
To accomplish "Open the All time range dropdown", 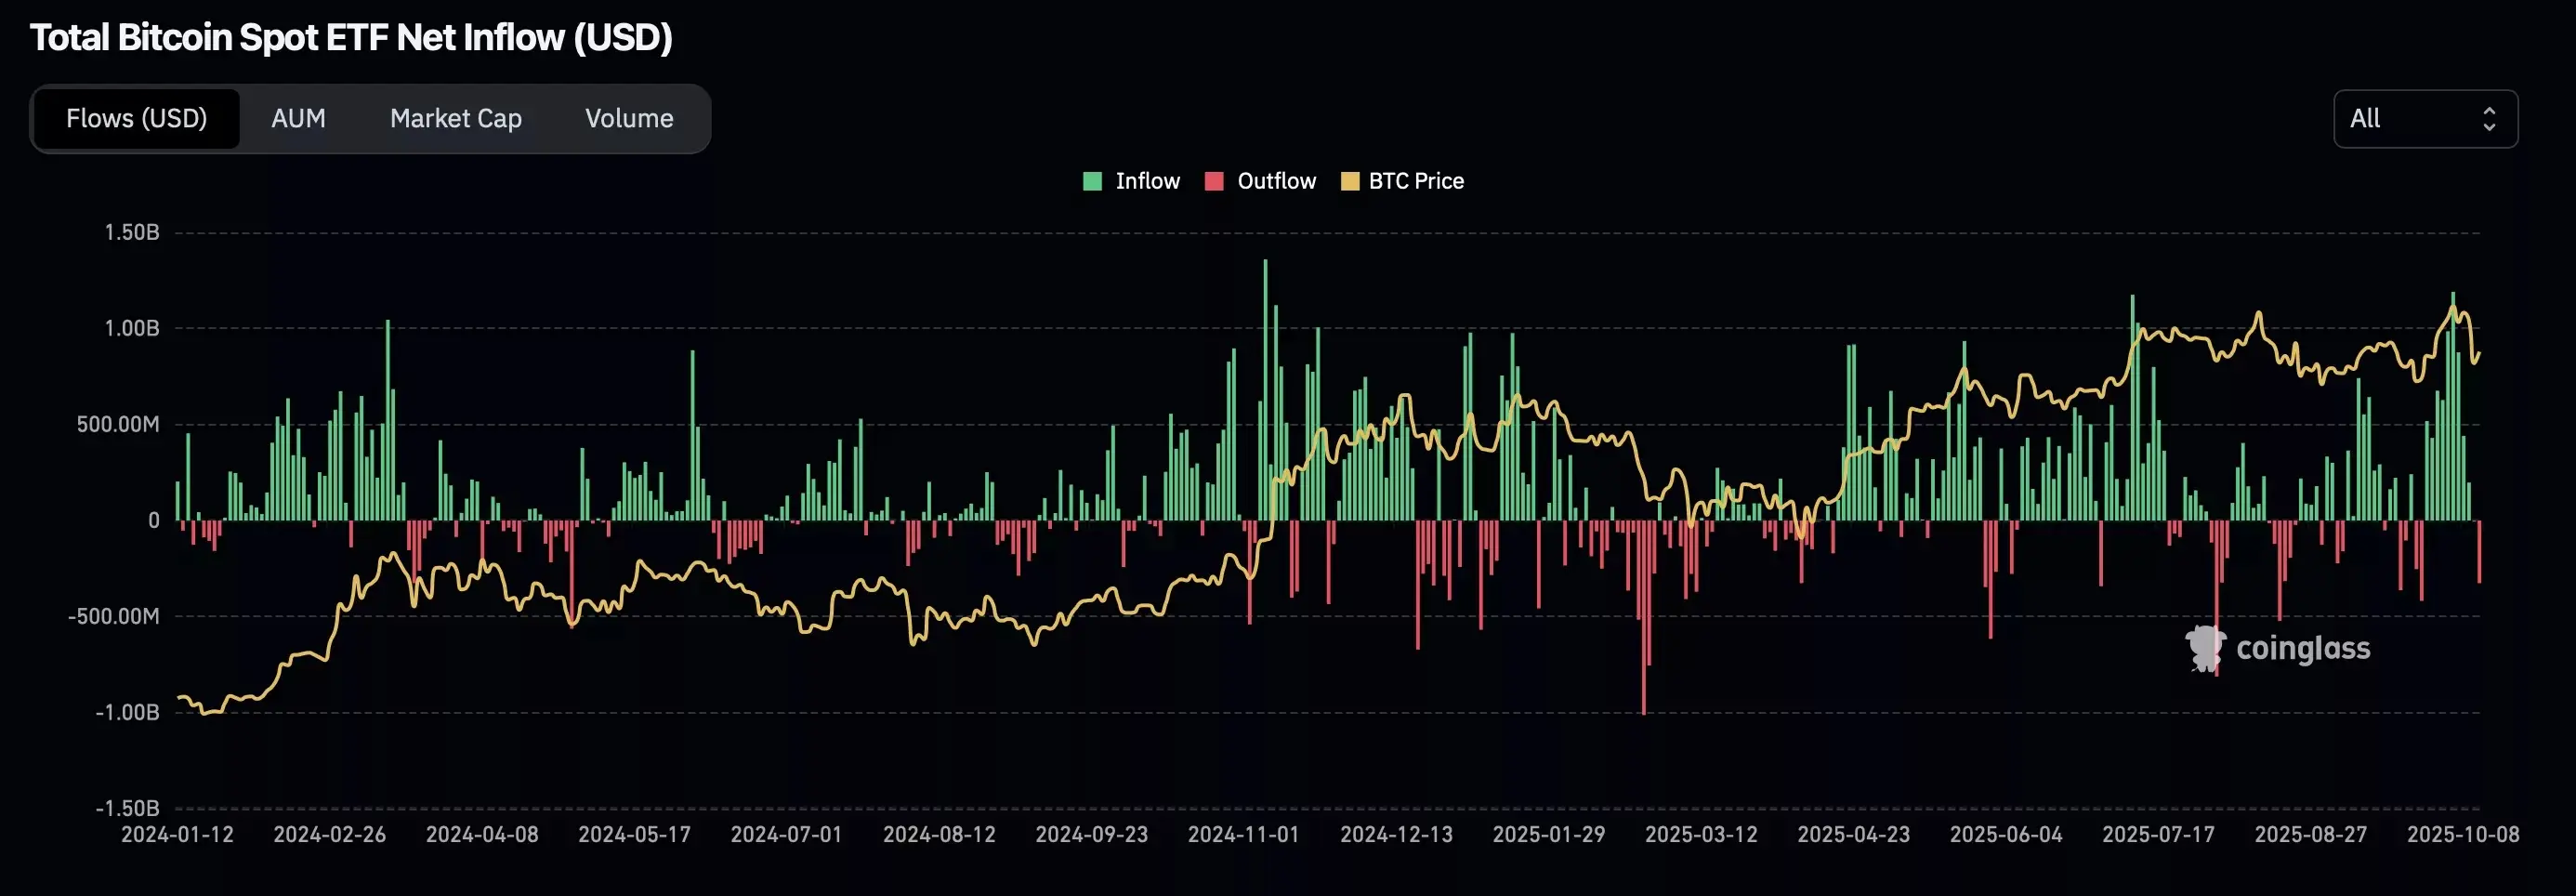I will coord(2424,119).
